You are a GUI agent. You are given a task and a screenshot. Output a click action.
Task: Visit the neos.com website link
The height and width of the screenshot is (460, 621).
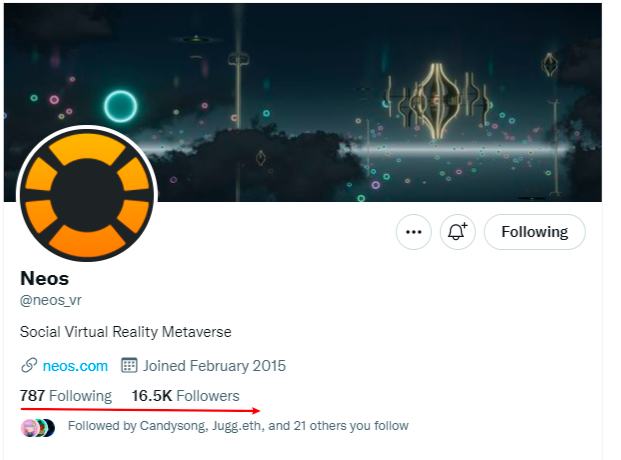click(x=75, y=366)
